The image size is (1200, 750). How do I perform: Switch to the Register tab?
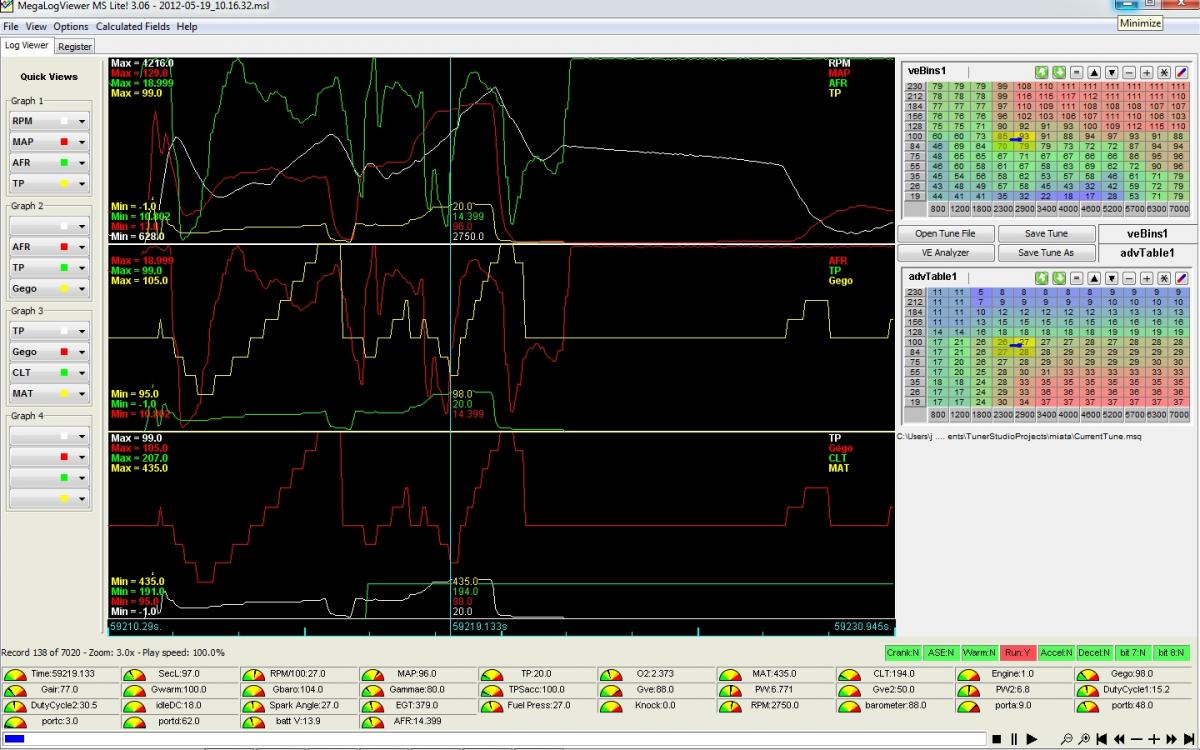75,46
